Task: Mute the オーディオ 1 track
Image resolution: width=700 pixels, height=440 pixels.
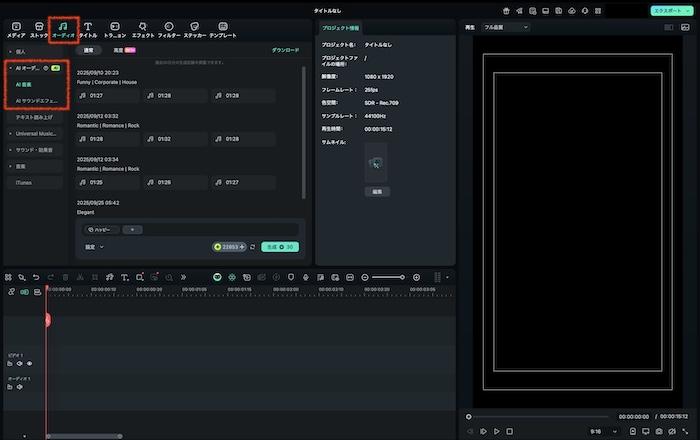Action: [x=19, y=387]
